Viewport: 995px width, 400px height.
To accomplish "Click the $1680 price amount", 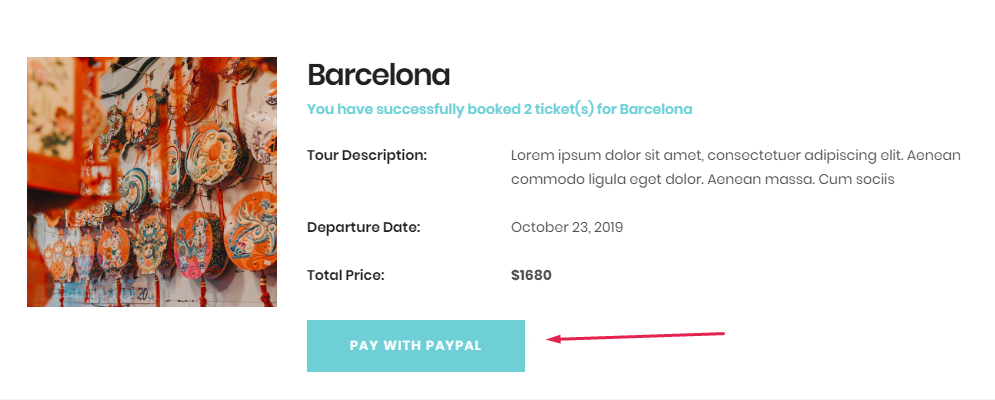I will pos(531,275).
